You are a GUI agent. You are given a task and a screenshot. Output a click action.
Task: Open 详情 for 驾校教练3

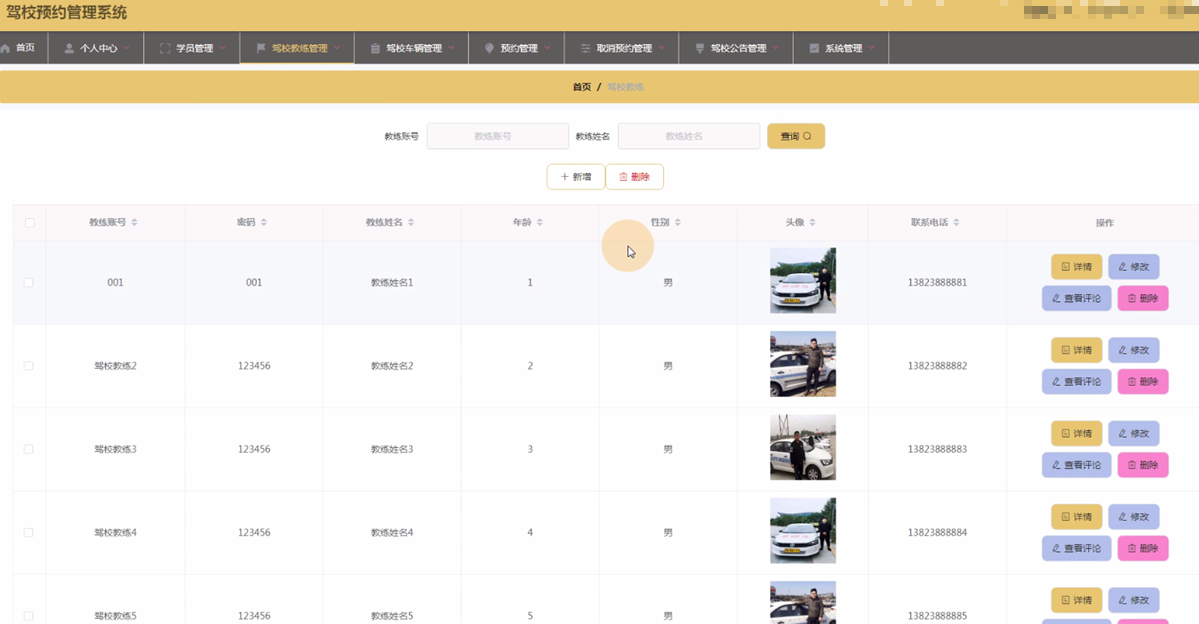(x=1077, y=434)
